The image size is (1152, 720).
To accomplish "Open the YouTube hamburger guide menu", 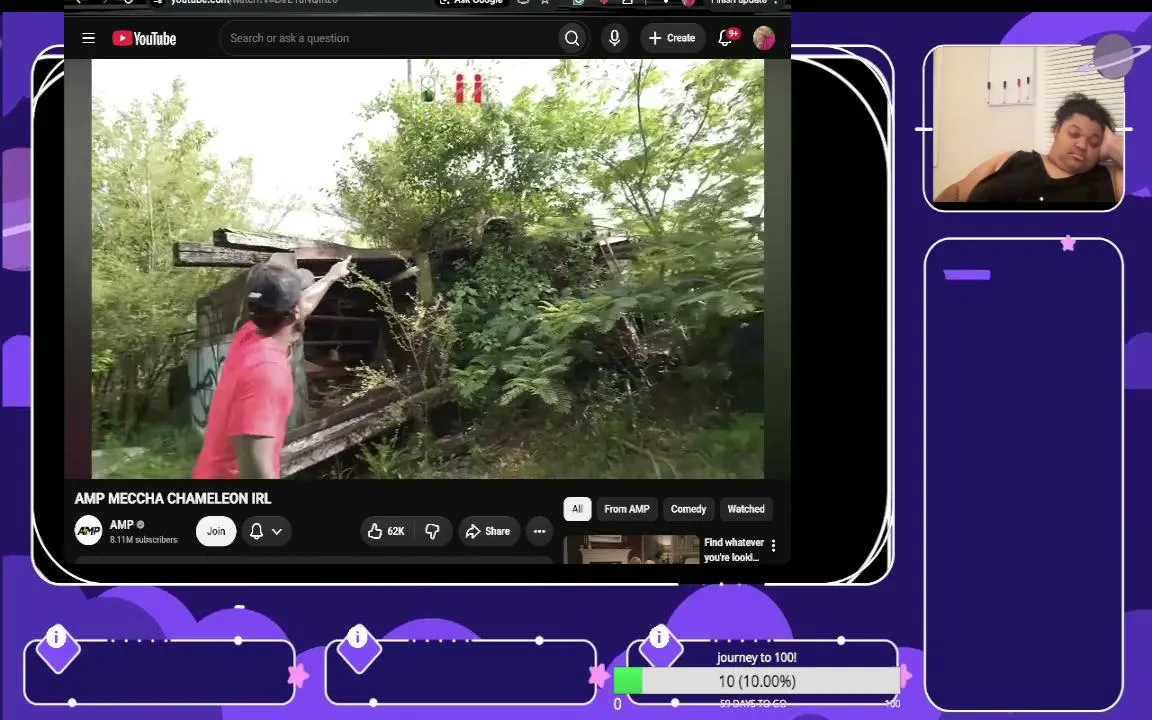I will tap(88, 38).
